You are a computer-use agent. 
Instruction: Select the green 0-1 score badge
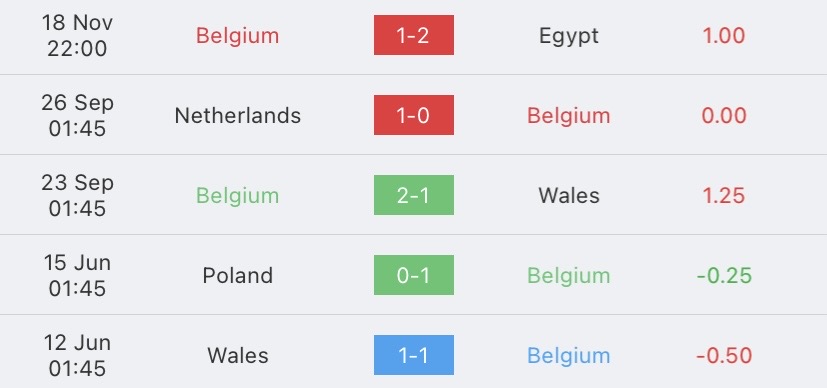click(x=414, y=275)
